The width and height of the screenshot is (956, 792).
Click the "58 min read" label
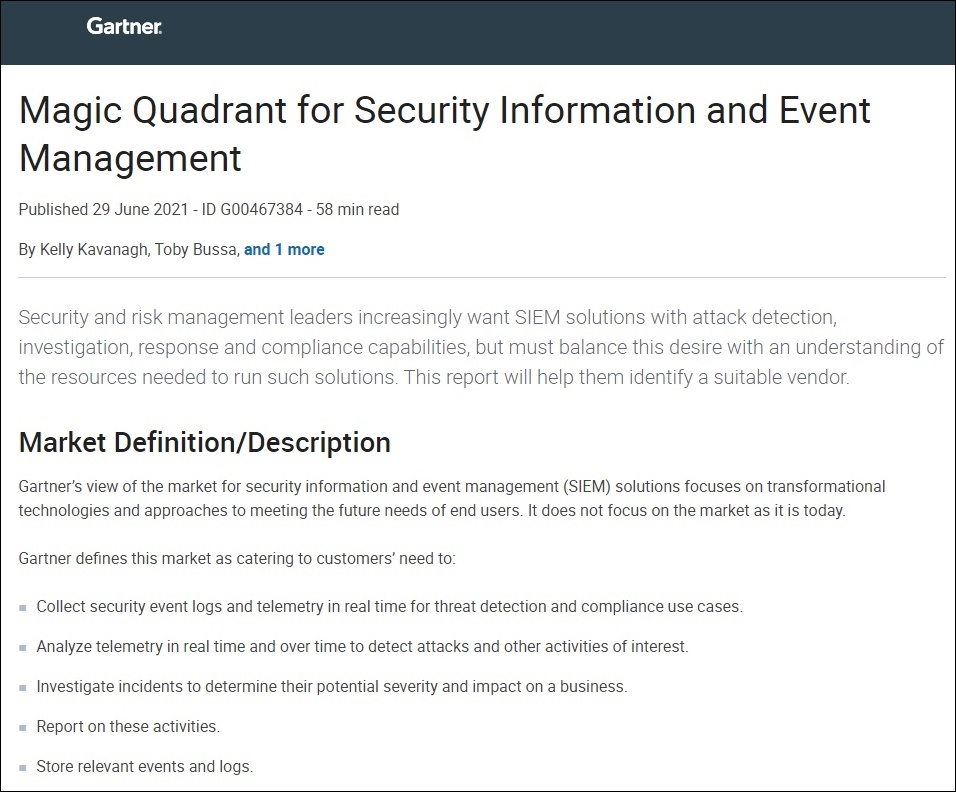(x=358, y=210)
